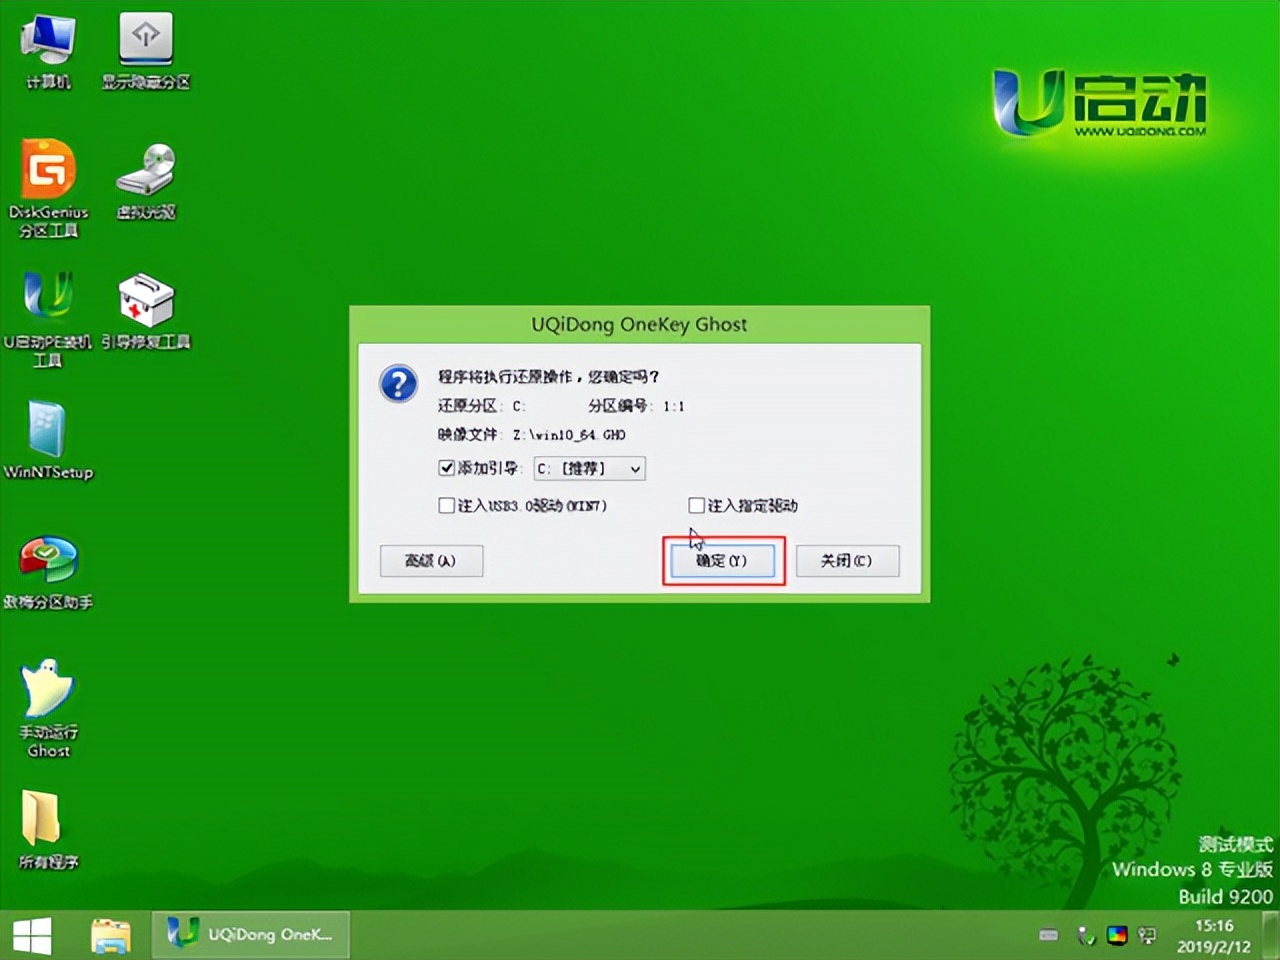Confirm restore with the 确定(Y) button

click(723, 561)
